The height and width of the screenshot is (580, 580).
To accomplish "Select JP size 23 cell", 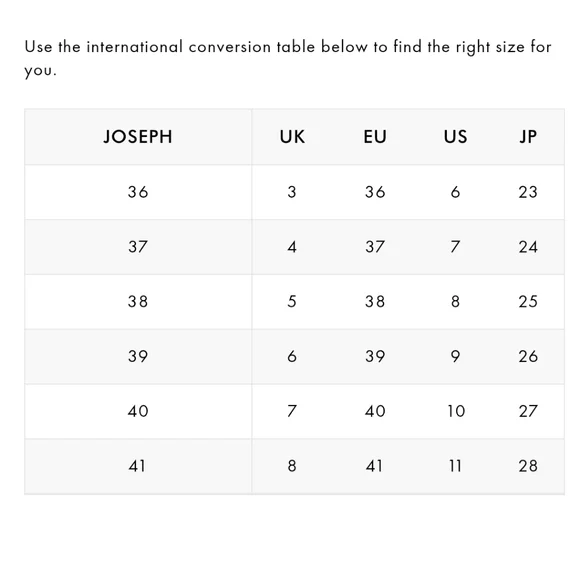I will 528,192.
